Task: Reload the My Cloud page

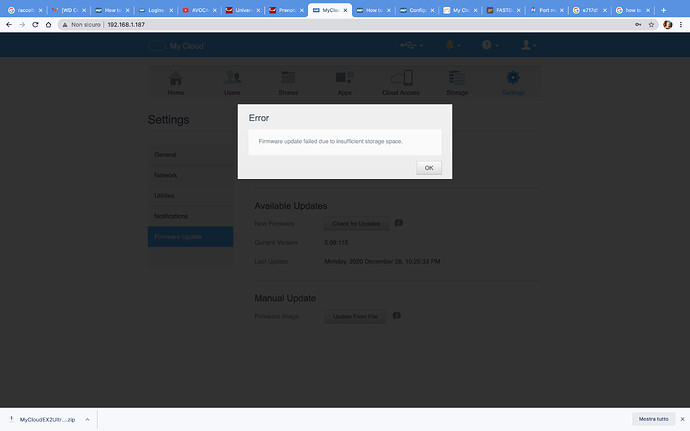Action: 35,25
